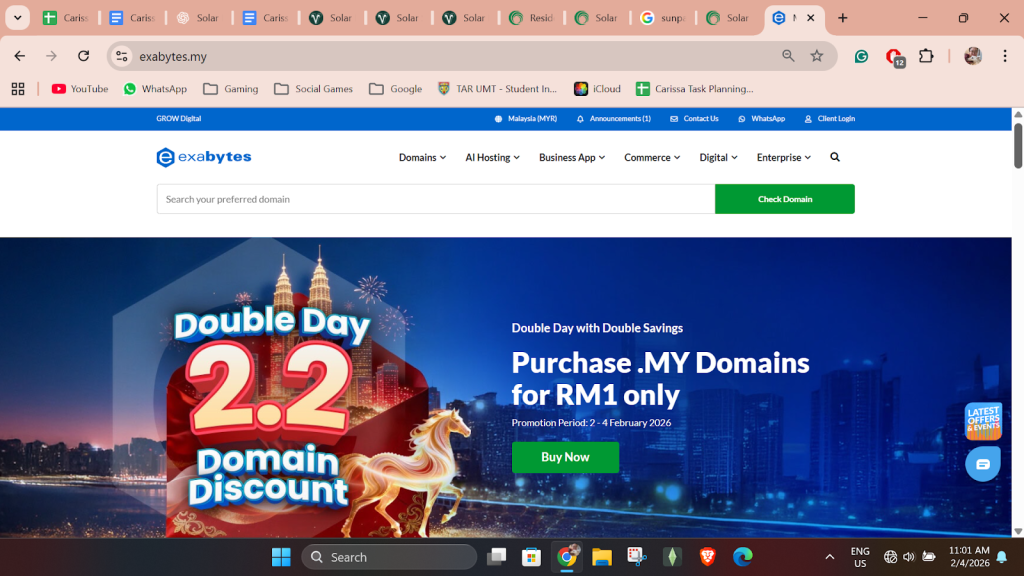Open WhatsApp link in top bar
This screenshot has height=576, width=1024.
pos(761,119)
